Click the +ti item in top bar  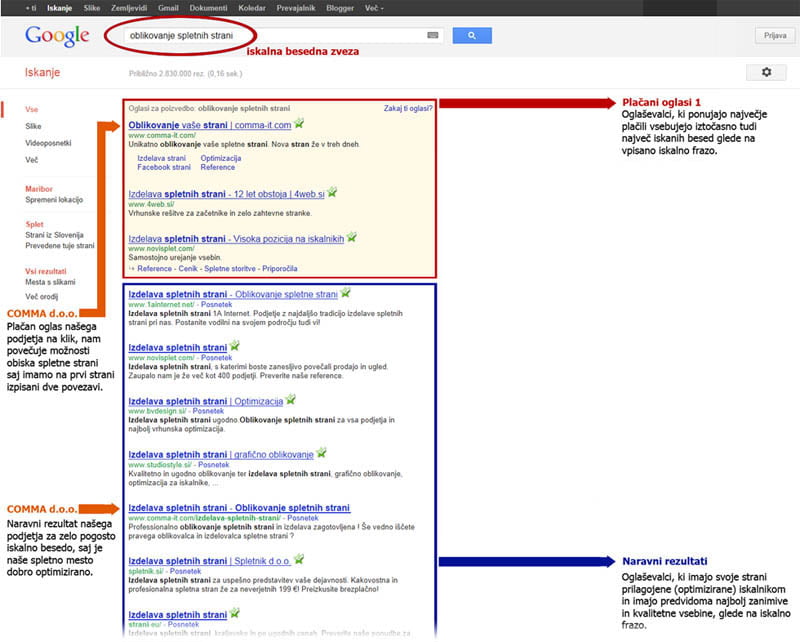click(x=31, y=8)
